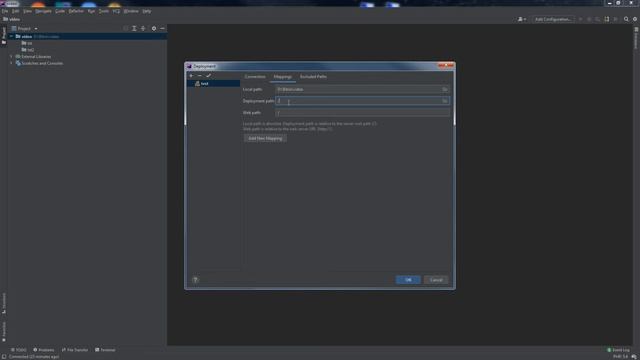Viewport: 640px width, 360px height.
Task: Add a new server in Deployment dialog
Action: tap(191, 76)
